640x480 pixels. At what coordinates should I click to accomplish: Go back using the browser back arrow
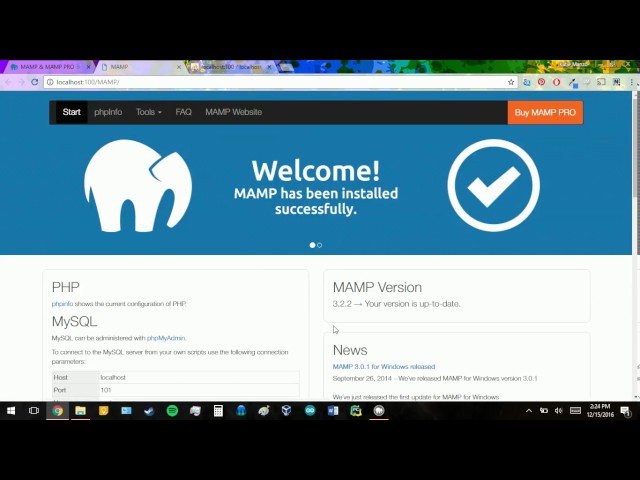coord(8,82)
